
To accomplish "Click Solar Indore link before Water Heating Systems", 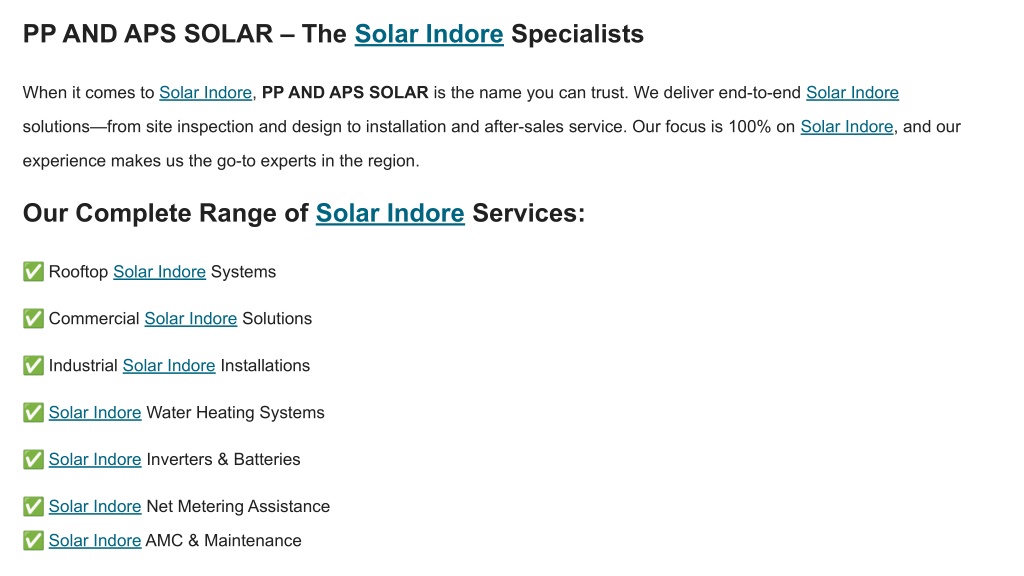I will click(x=95, y=413).
